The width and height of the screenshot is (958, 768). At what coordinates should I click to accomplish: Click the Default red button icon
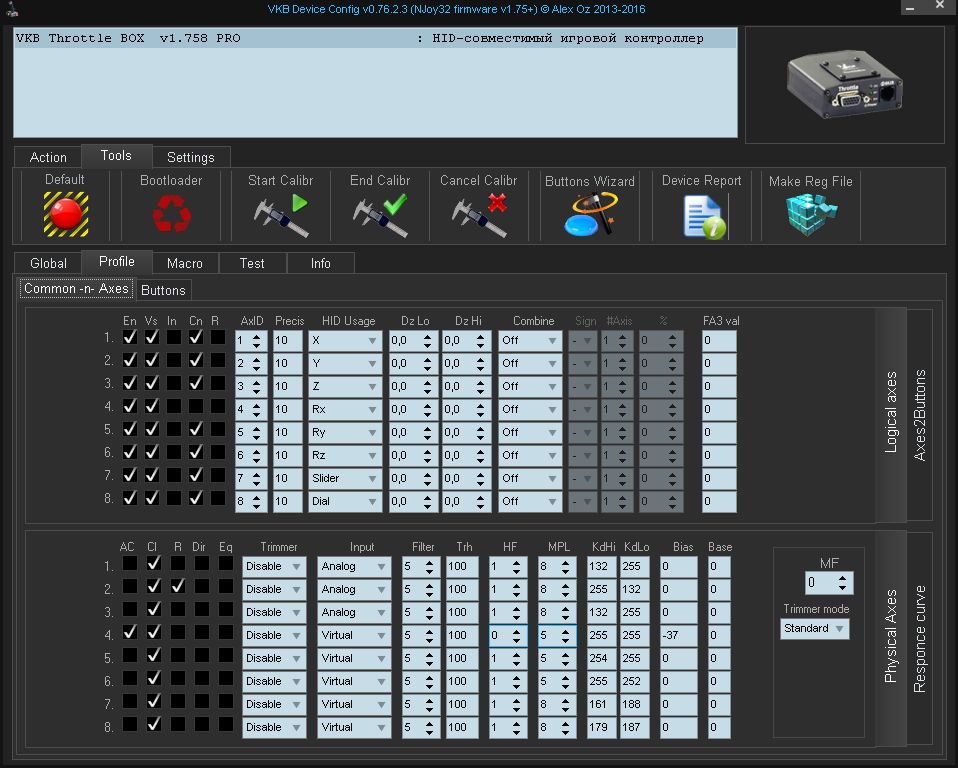[x=65, y=213]
